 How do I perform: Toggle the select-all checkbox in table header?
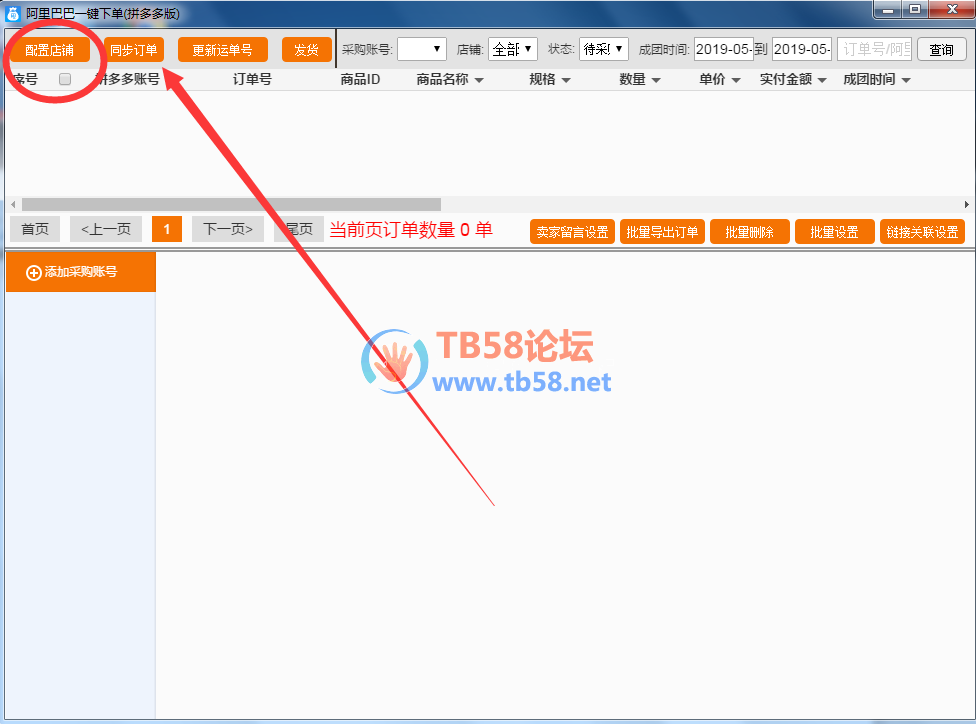tap(65, 79)
